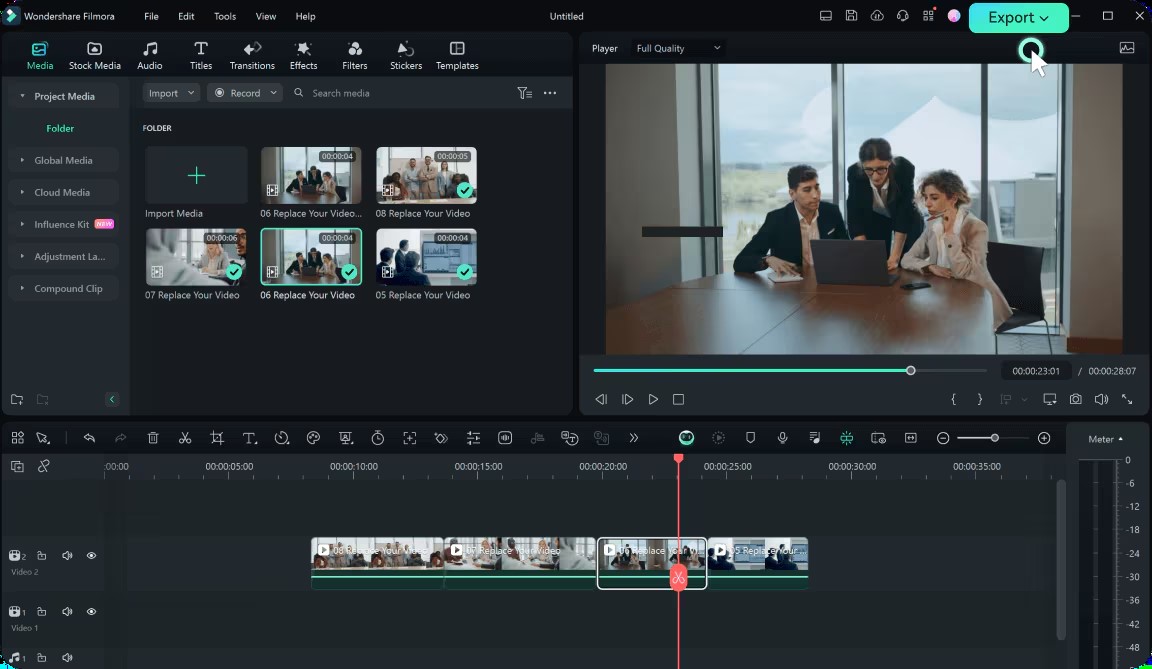The height and width of the screenshot is (669, 1152).
Task: Click the timeline zoom slider handle
Action: point(994,438)
